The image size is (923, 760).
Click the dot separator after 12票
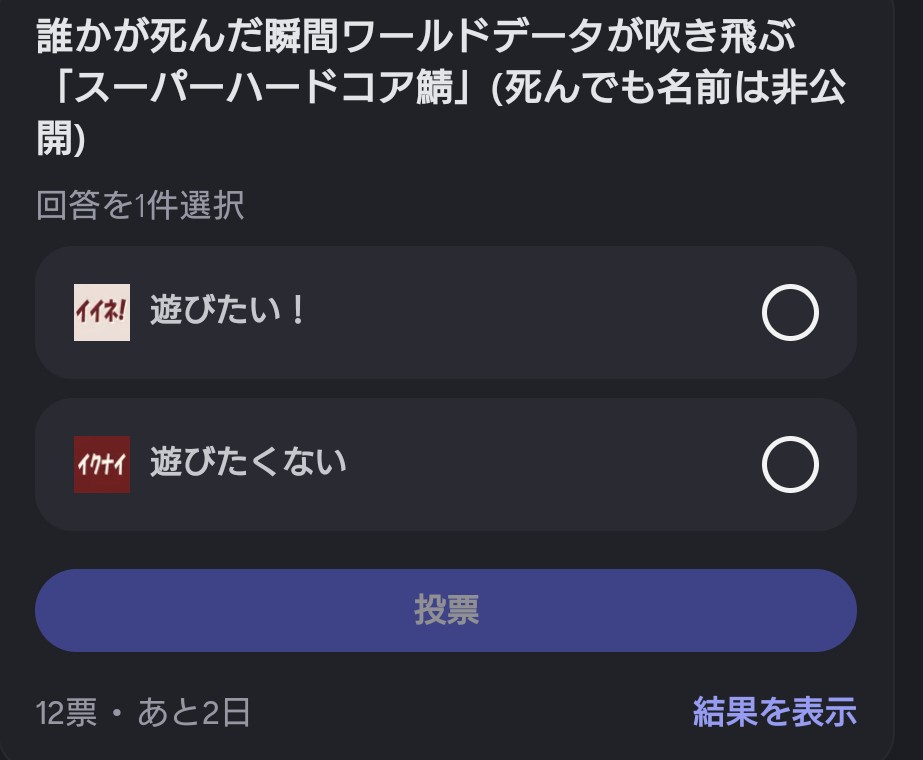click(117, 713)
